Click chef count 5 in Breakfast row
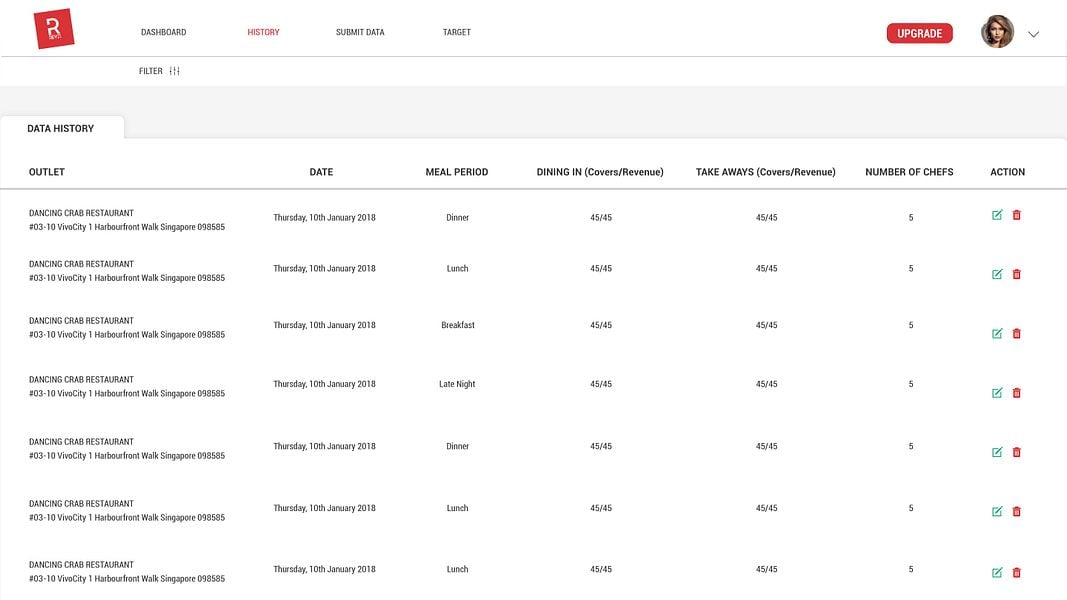 click(x=910, y=325)
